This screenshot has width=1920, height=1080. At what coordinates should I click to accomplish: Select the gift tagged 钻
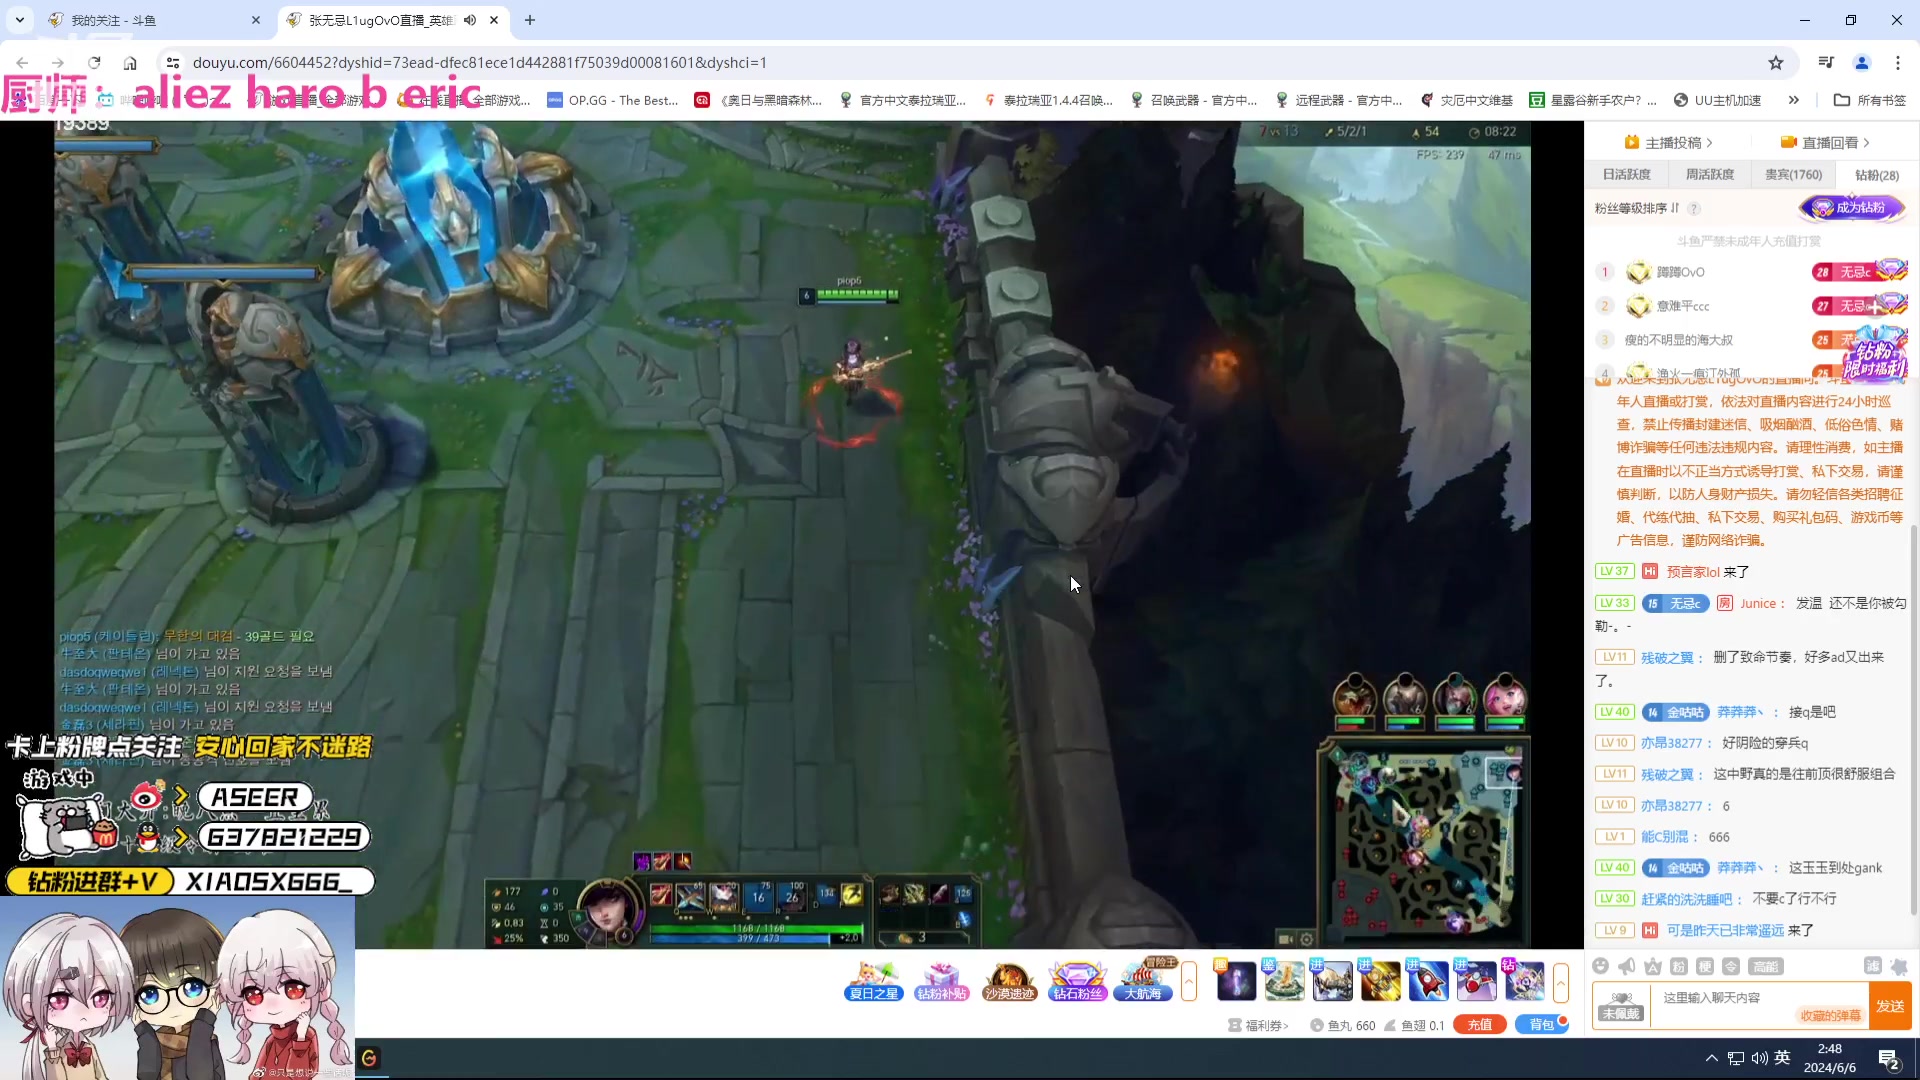(x=1524, y=981)
